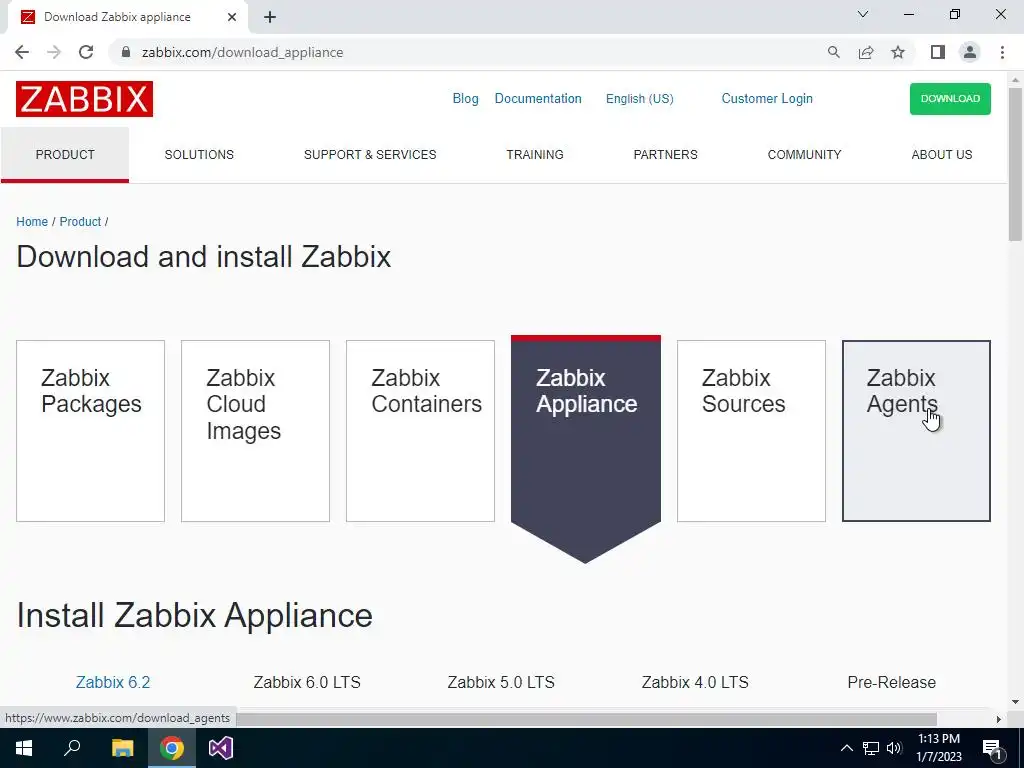
Task: Open taskbar search
Action: (72, 748)
